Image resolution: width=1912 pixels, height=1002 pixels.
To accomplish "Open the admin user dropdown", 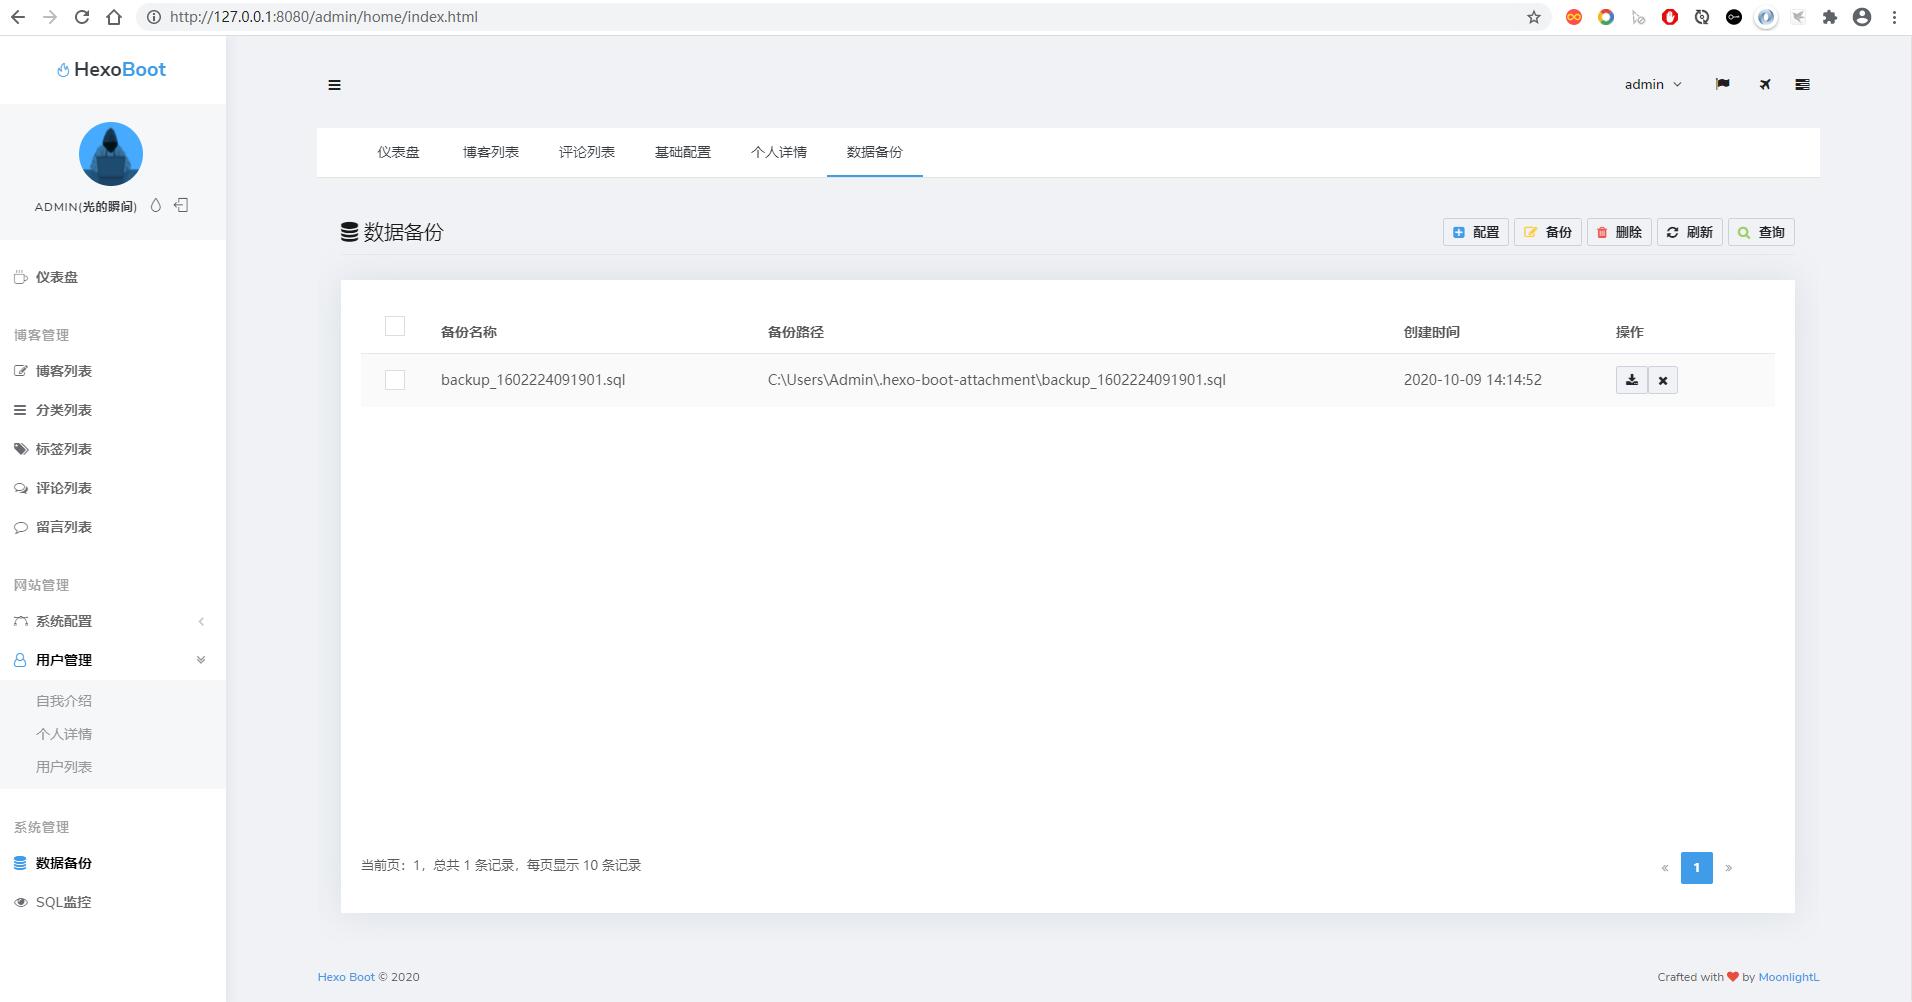I will pos(1653,84).
